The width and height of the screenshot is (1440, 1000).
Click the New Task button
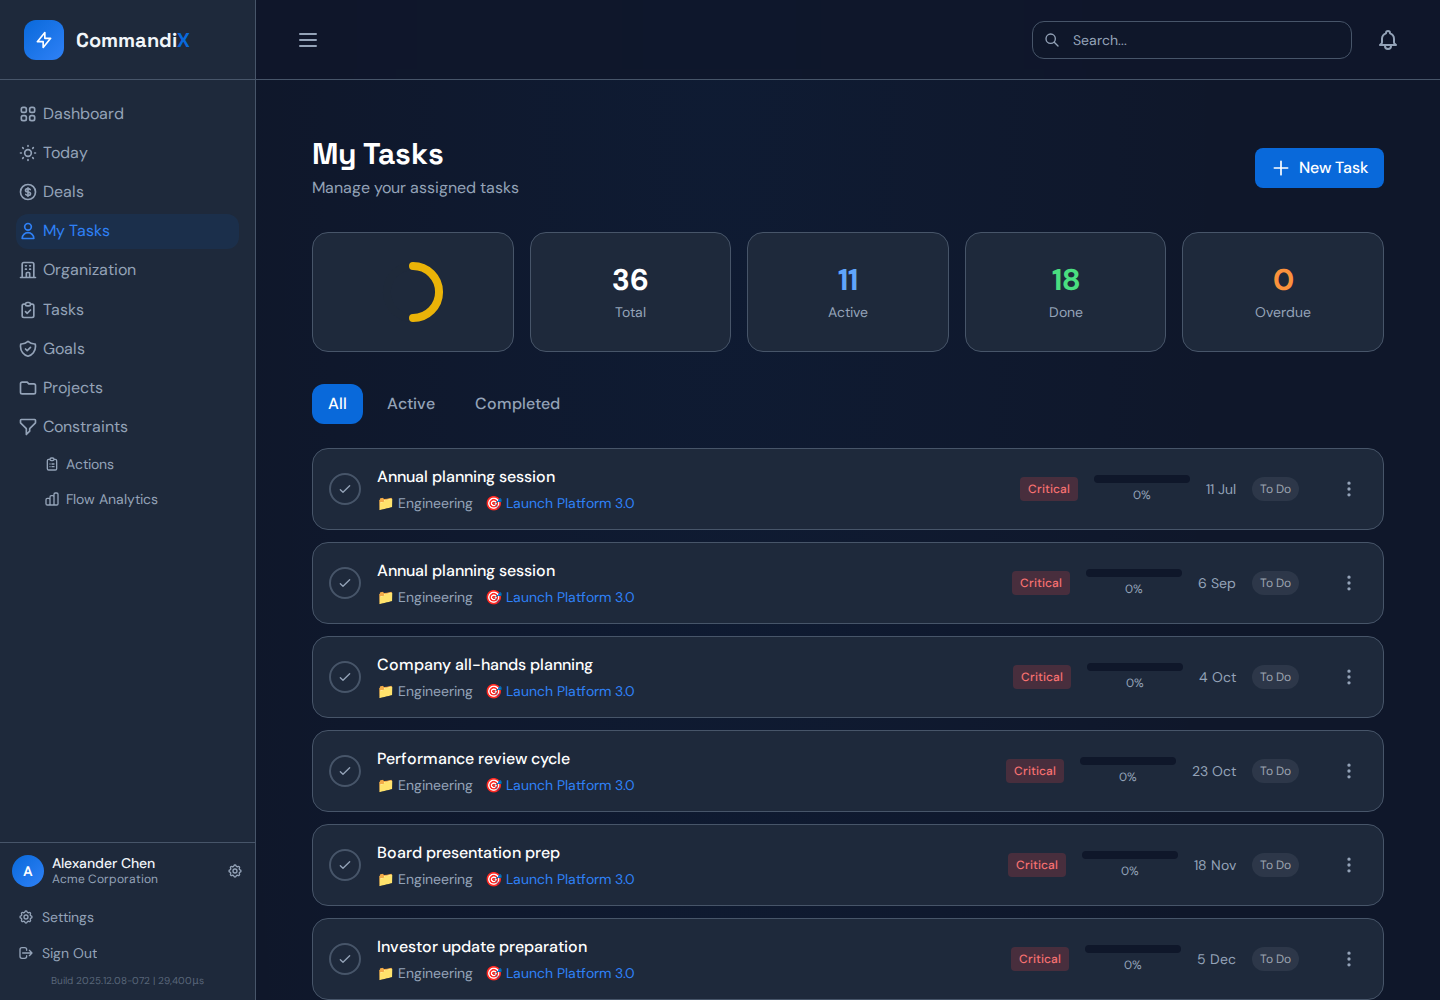1319,168
